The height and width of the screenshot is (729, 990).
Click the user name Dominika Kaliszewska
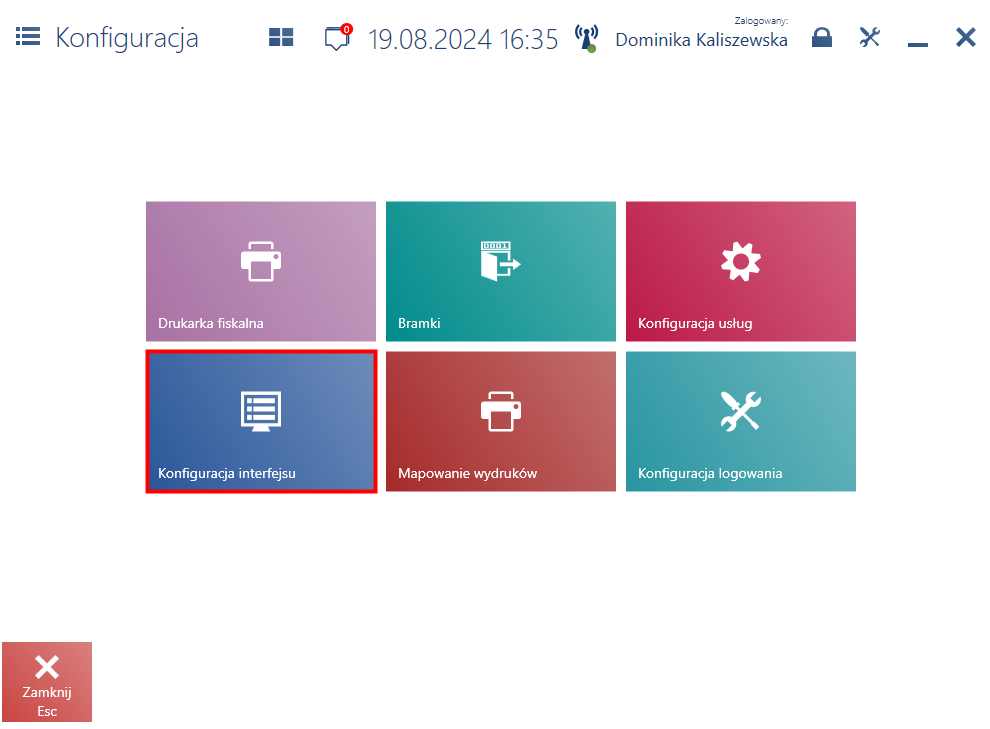[701, 40]
